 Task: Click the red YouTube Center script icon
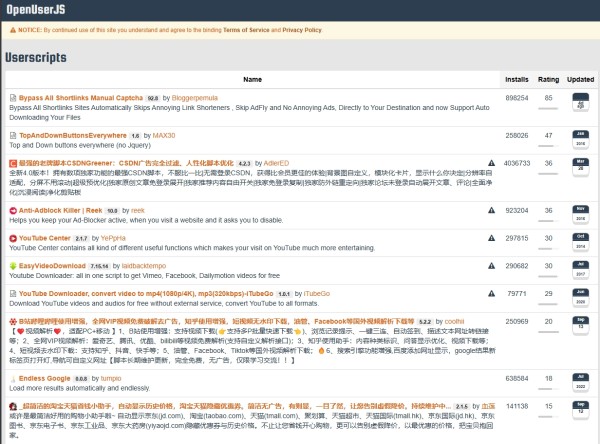(13, 238)
